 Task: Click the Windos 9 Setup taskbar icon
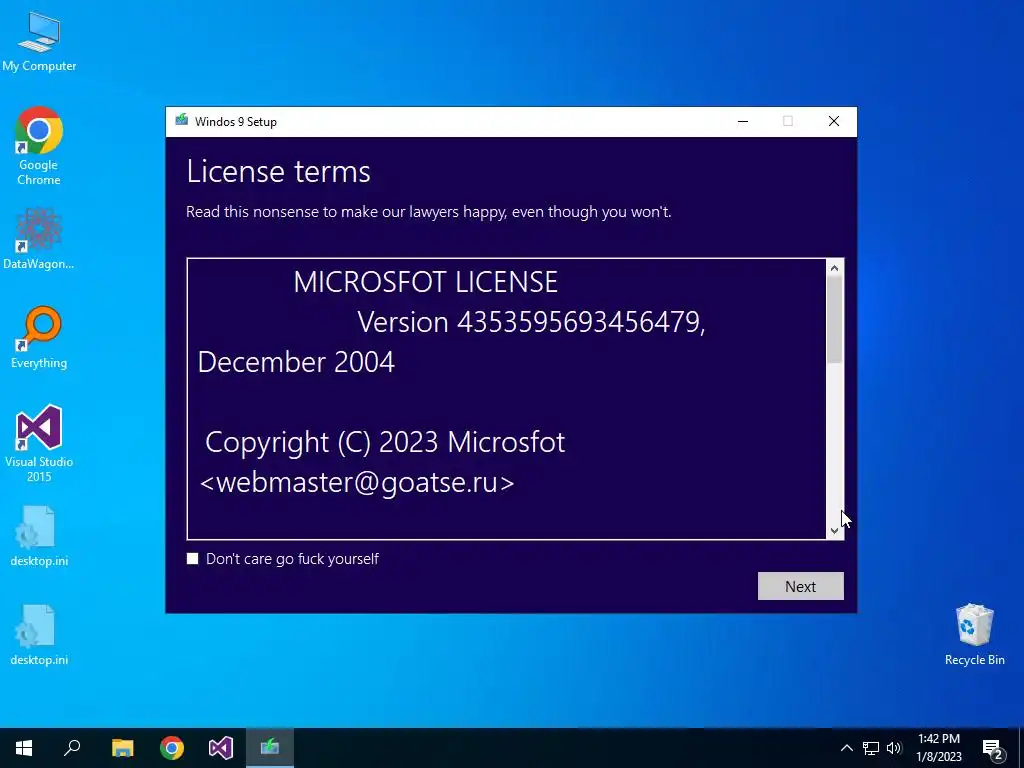click(270, 748)
